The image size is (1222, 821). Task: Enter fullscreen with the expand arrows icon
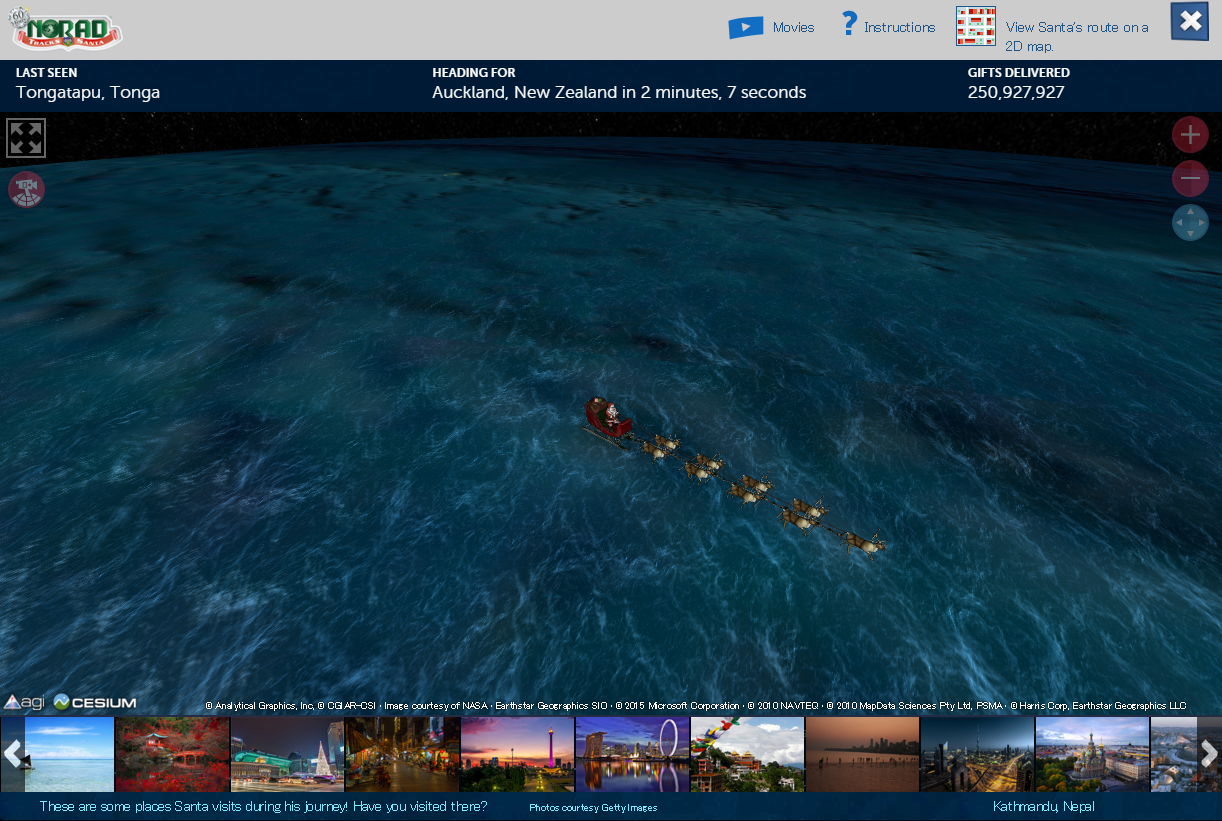click(x=26, y=138)
